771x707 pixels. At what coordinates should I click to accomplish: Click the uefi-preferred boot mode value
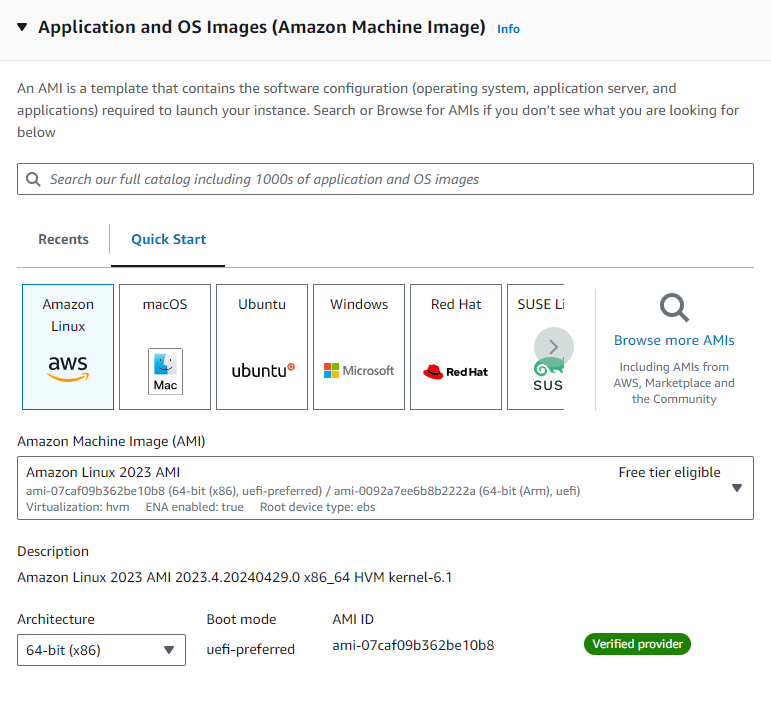250,649
